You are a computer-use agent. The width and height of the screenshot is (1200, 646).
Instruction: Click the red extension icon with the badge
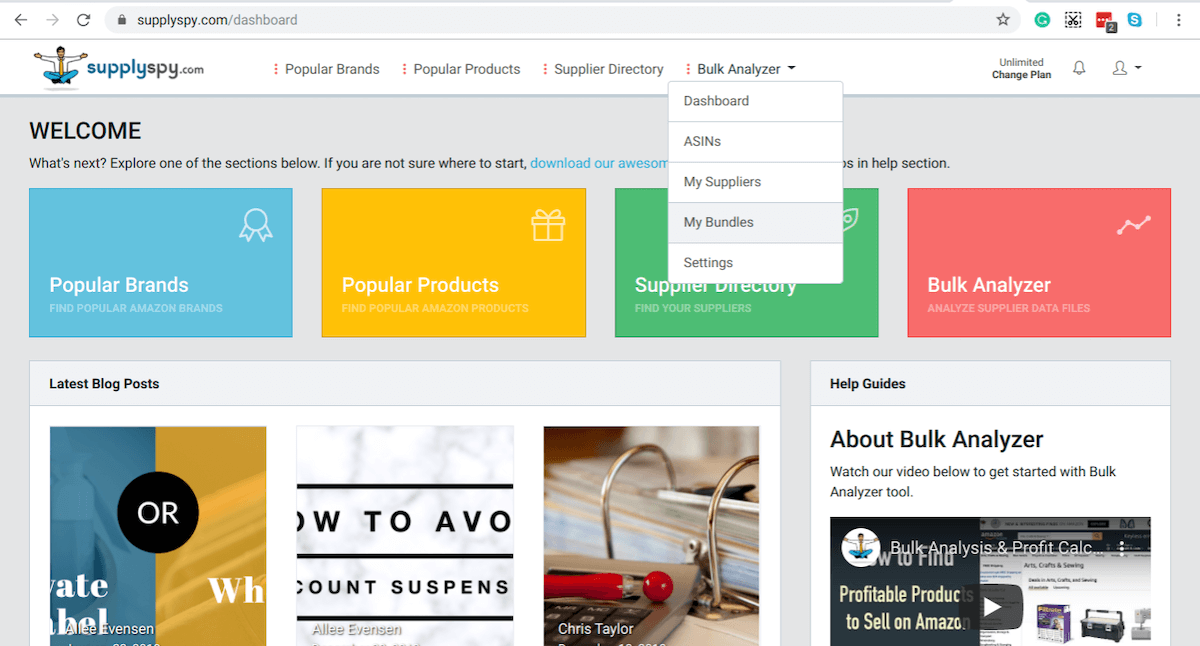point(1105,20)
